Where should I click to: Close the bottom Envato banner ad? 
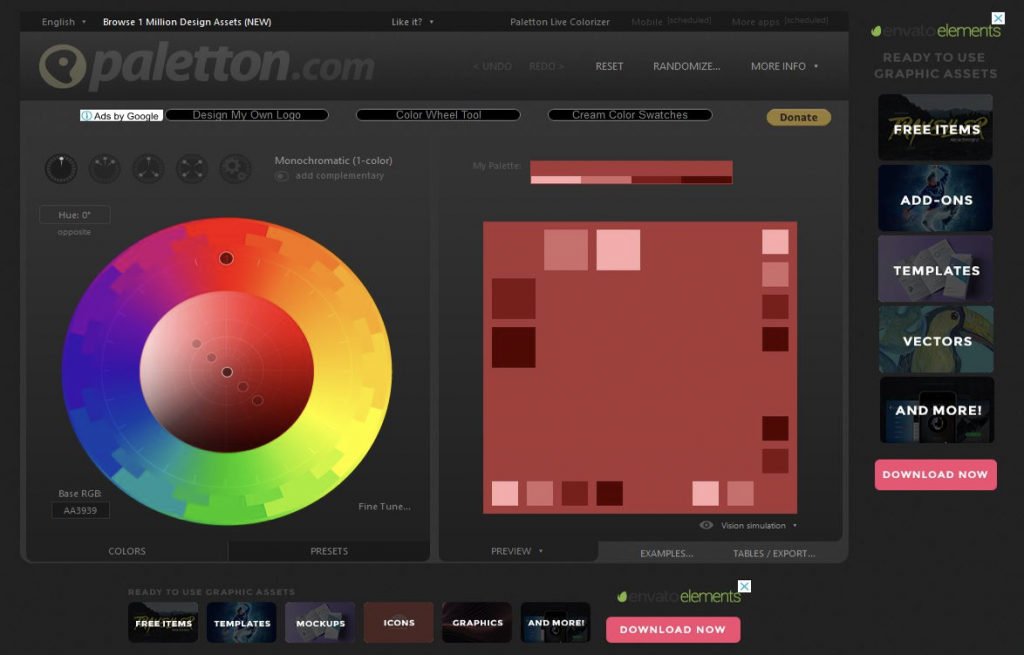[x=744, y=586]
